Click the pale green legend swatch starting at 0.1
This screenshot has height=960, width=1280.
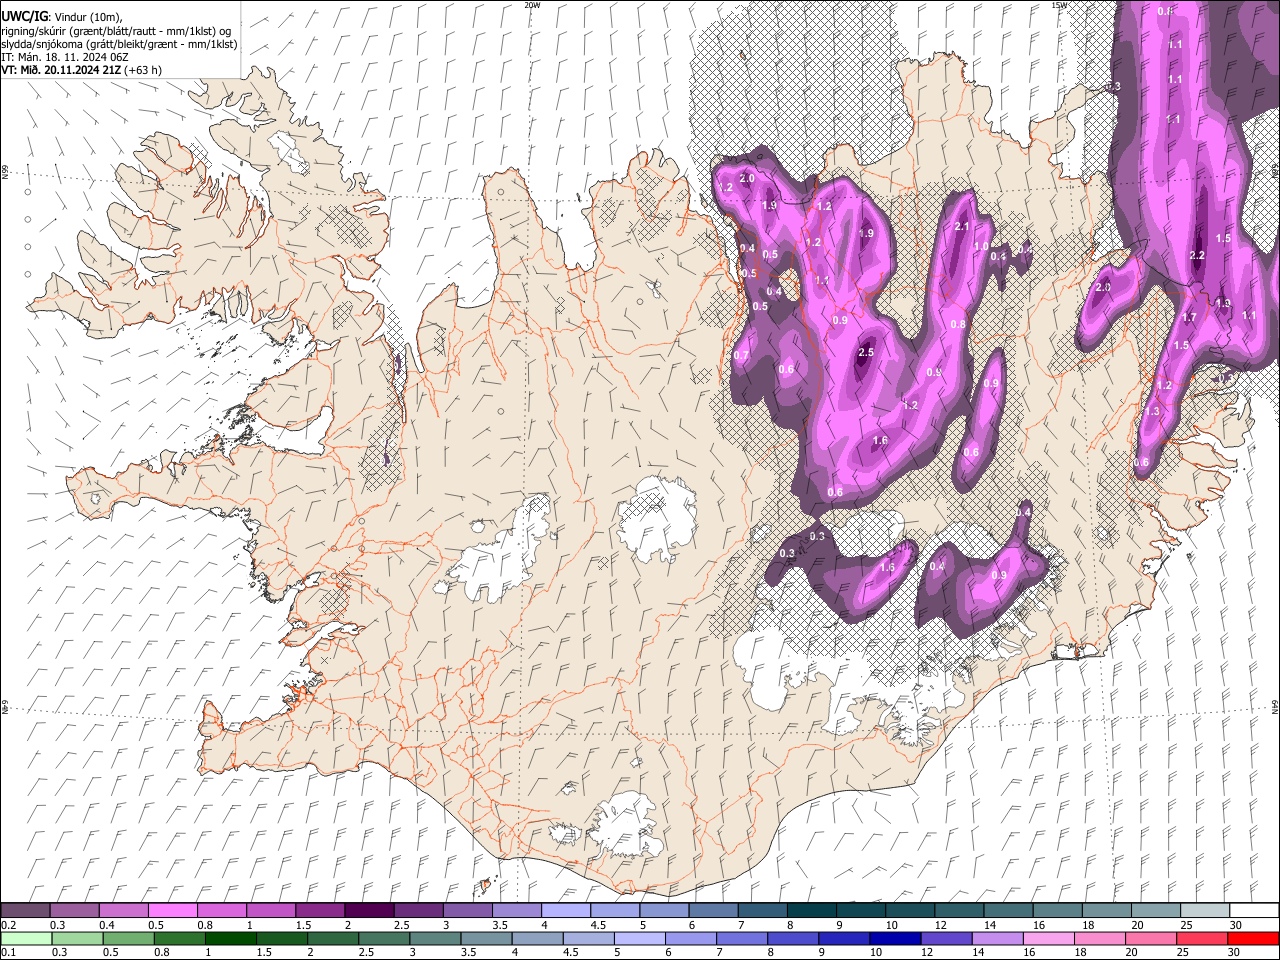[25, 938]
